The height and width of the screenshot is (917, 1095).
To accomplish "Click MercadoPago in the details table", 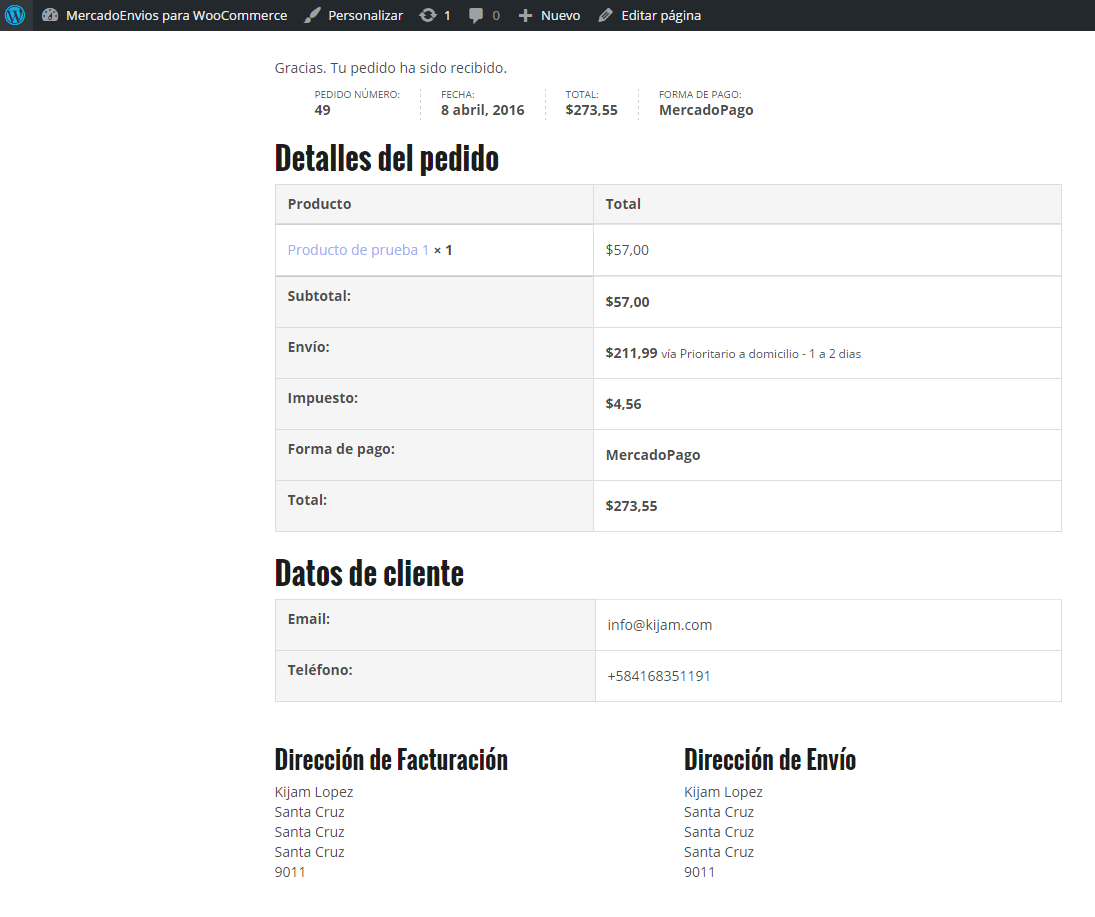I will coord(653,455).
